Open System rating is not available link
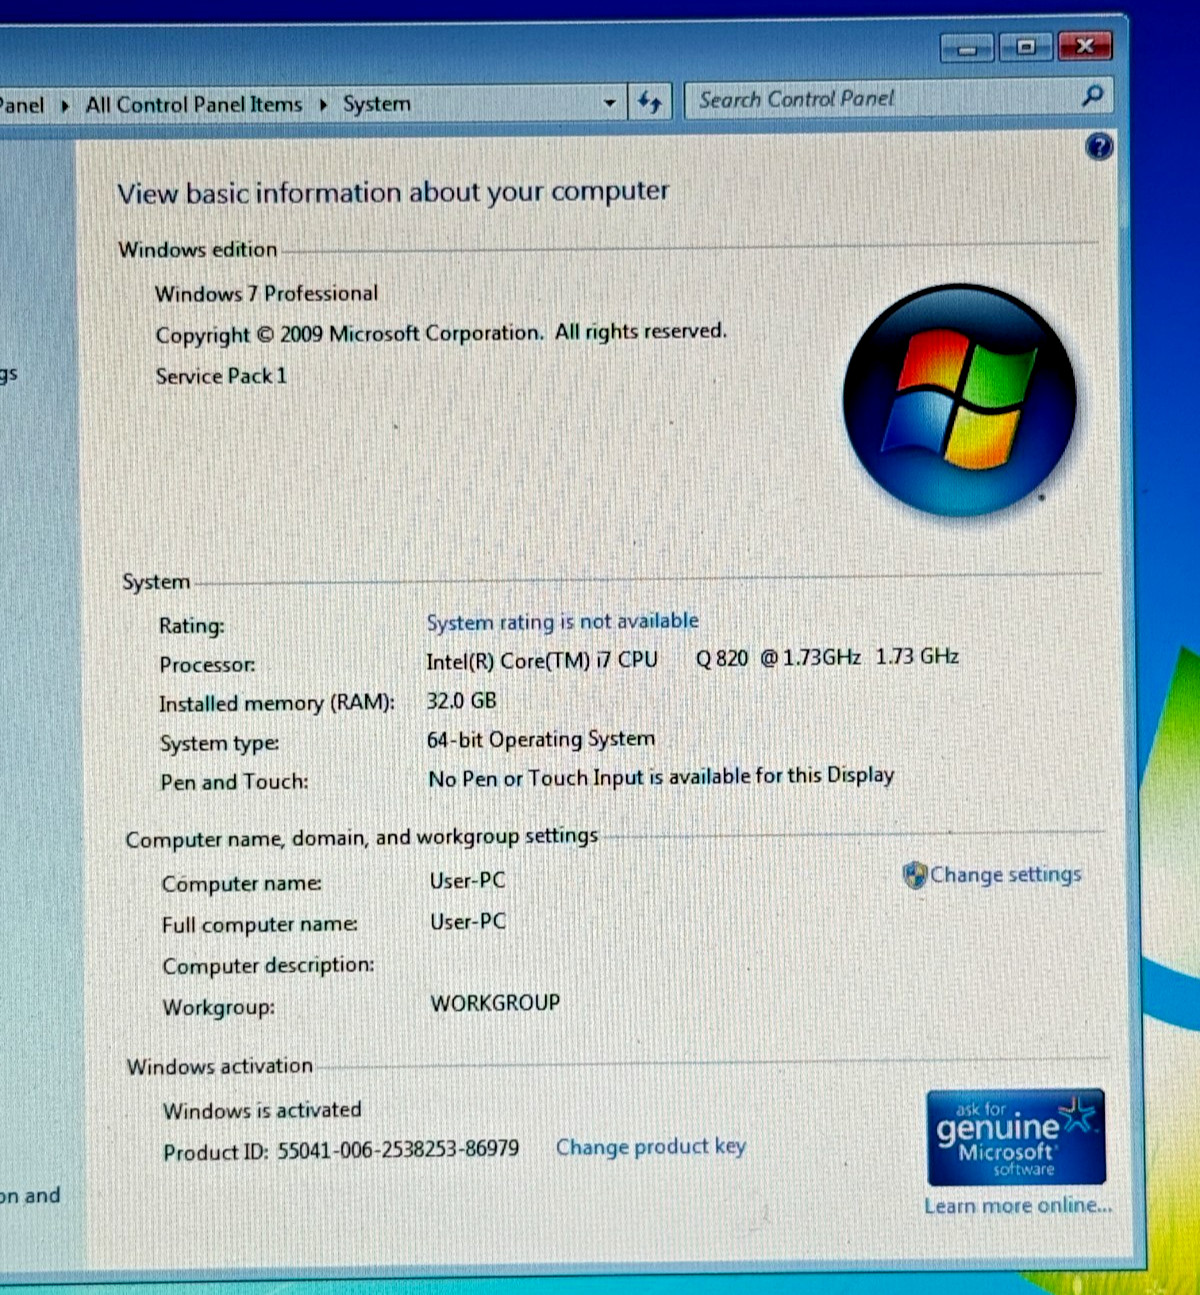Viewport: 1200px width, 1295px height. tap(562, 621)
